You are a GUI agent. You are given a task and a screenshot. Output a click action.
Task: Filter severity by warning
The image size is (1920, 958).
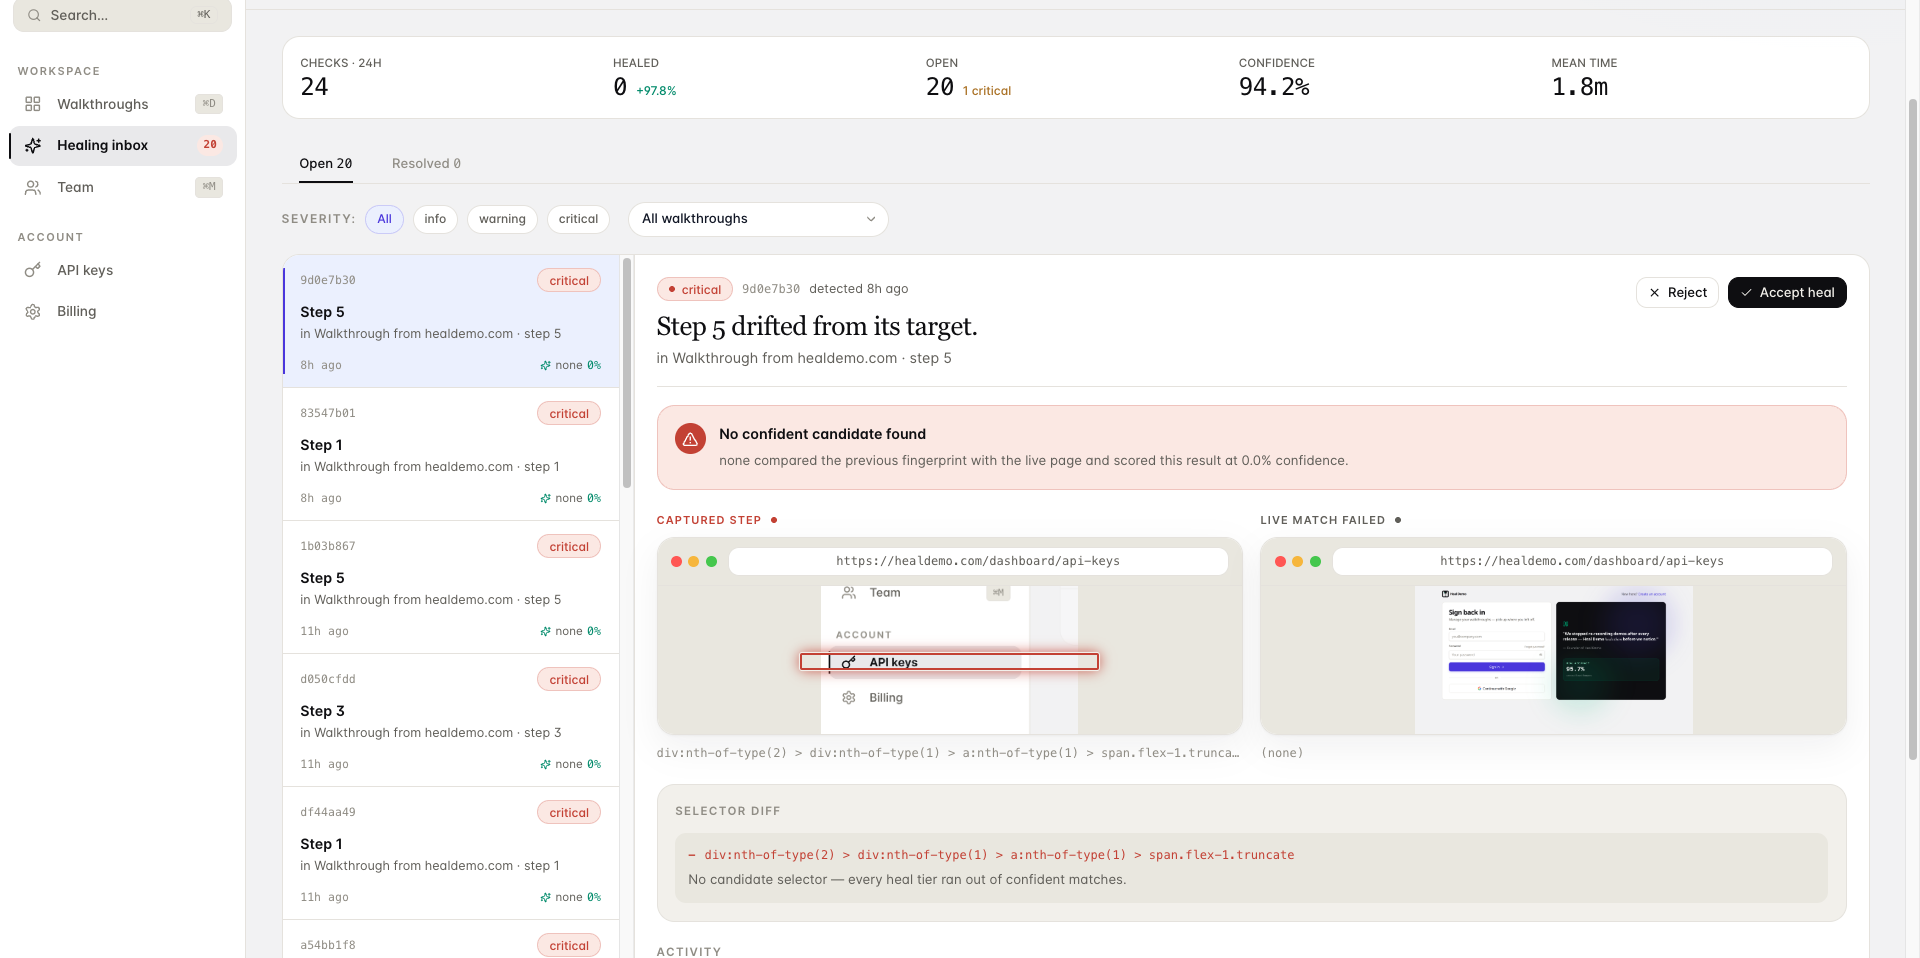click(x=502, y=219)
